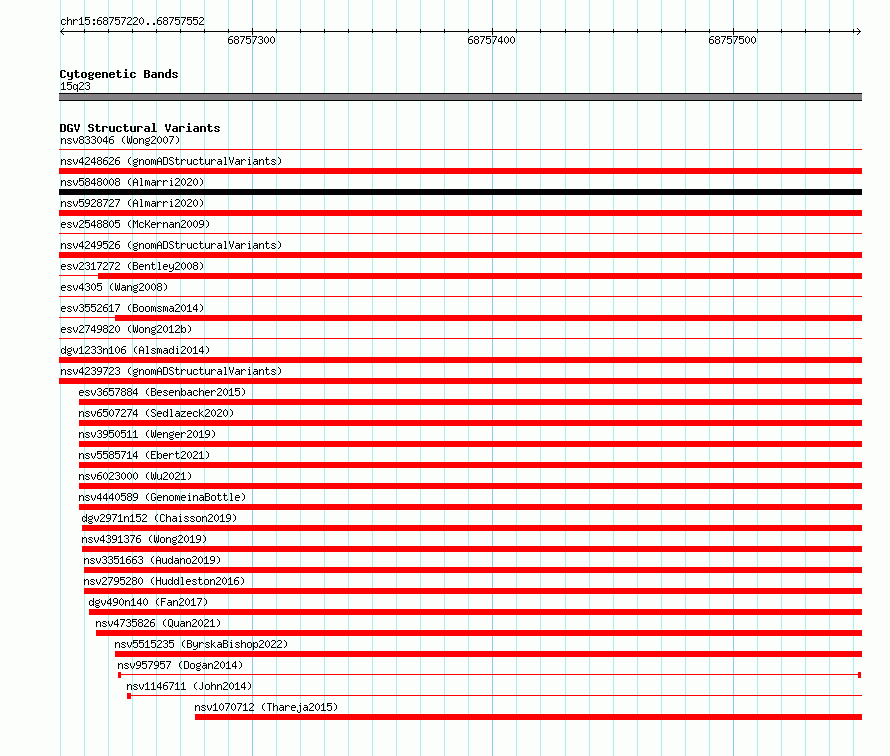Image resolution: width=890 pixels, height=756 pixels.
Task: Open the Cytogenetic Bands track heading
Action: tap(119, 74)
